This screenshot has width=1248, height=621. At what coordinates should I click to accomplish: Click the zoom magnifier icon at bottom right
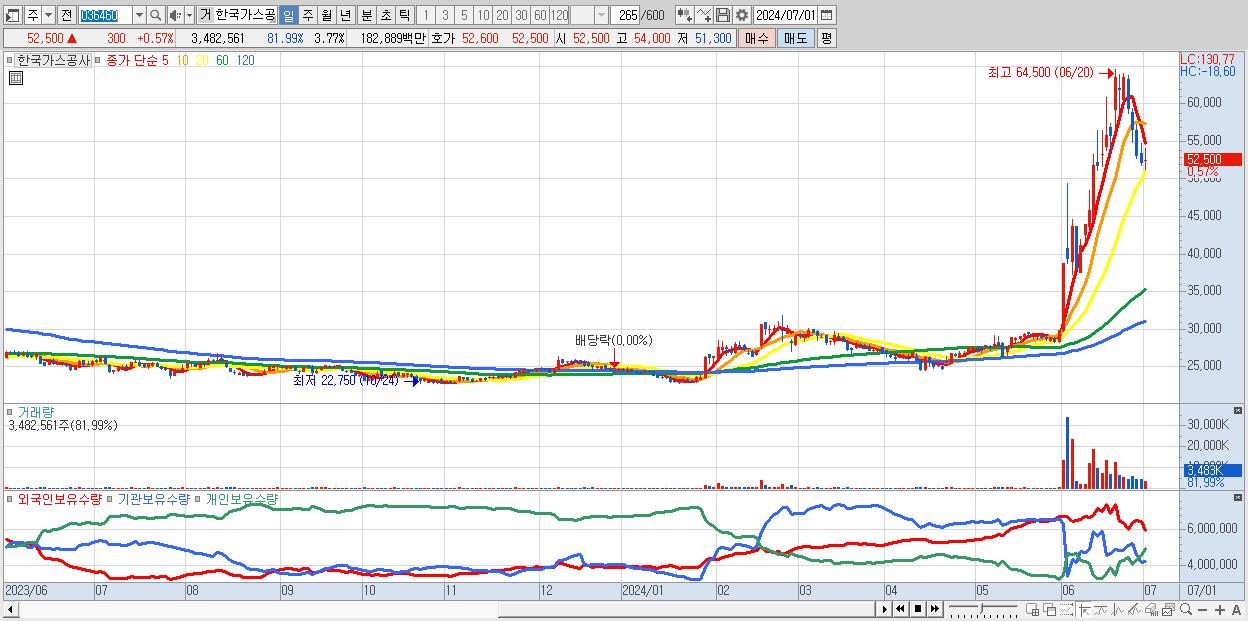click(1185, 610)
